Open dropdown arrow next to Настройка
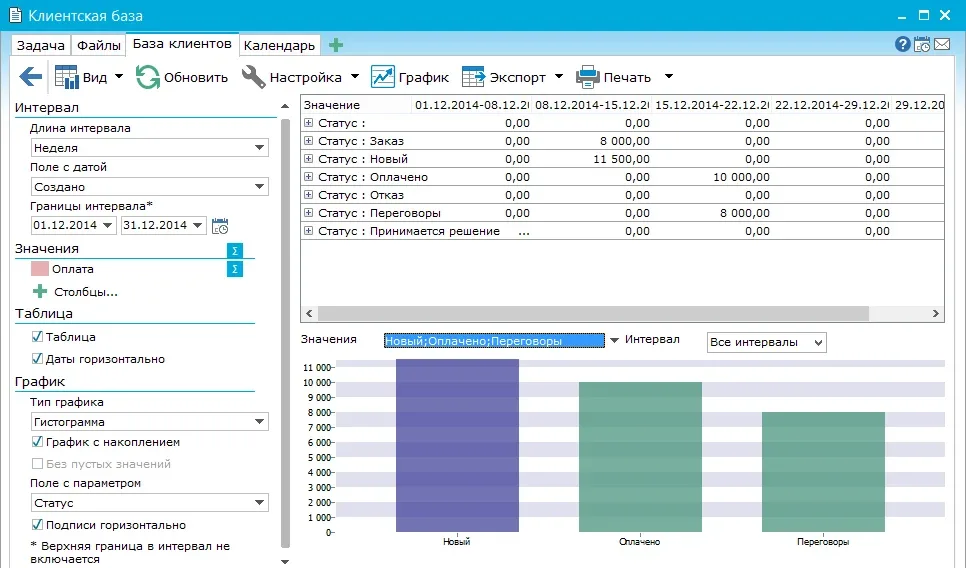The width and height of the screenshot is (966, 568). [355, 77]
